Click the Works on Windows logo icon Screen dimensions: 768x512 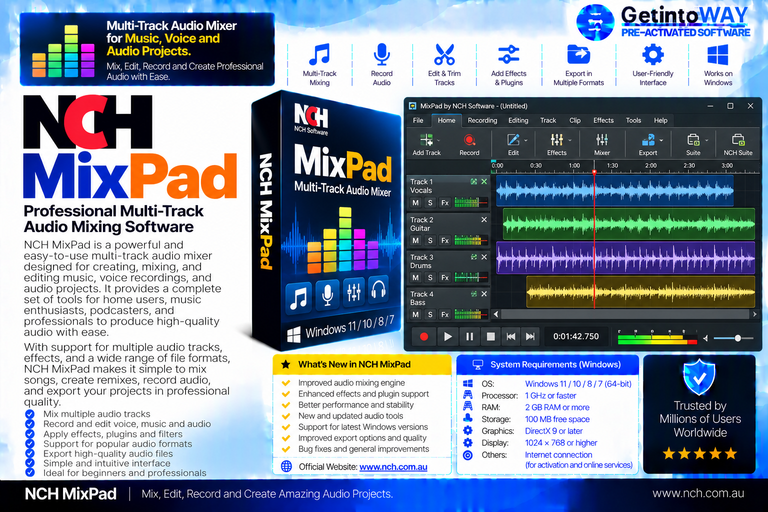click(718, 55)
